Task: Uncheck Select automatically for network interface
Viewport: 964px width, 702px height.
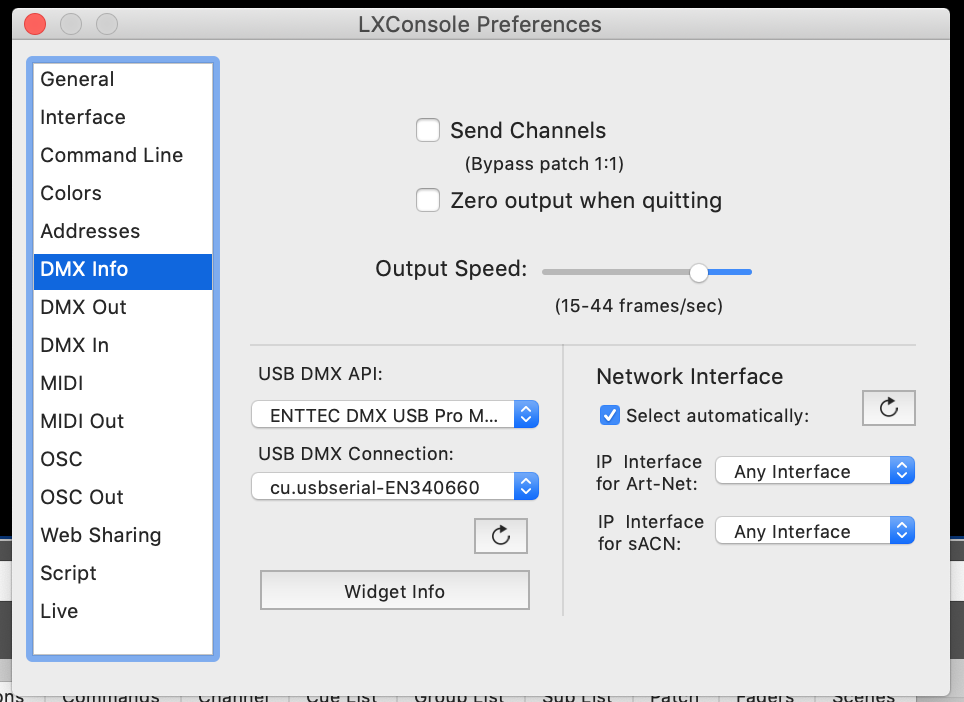Action: point(610,416)
